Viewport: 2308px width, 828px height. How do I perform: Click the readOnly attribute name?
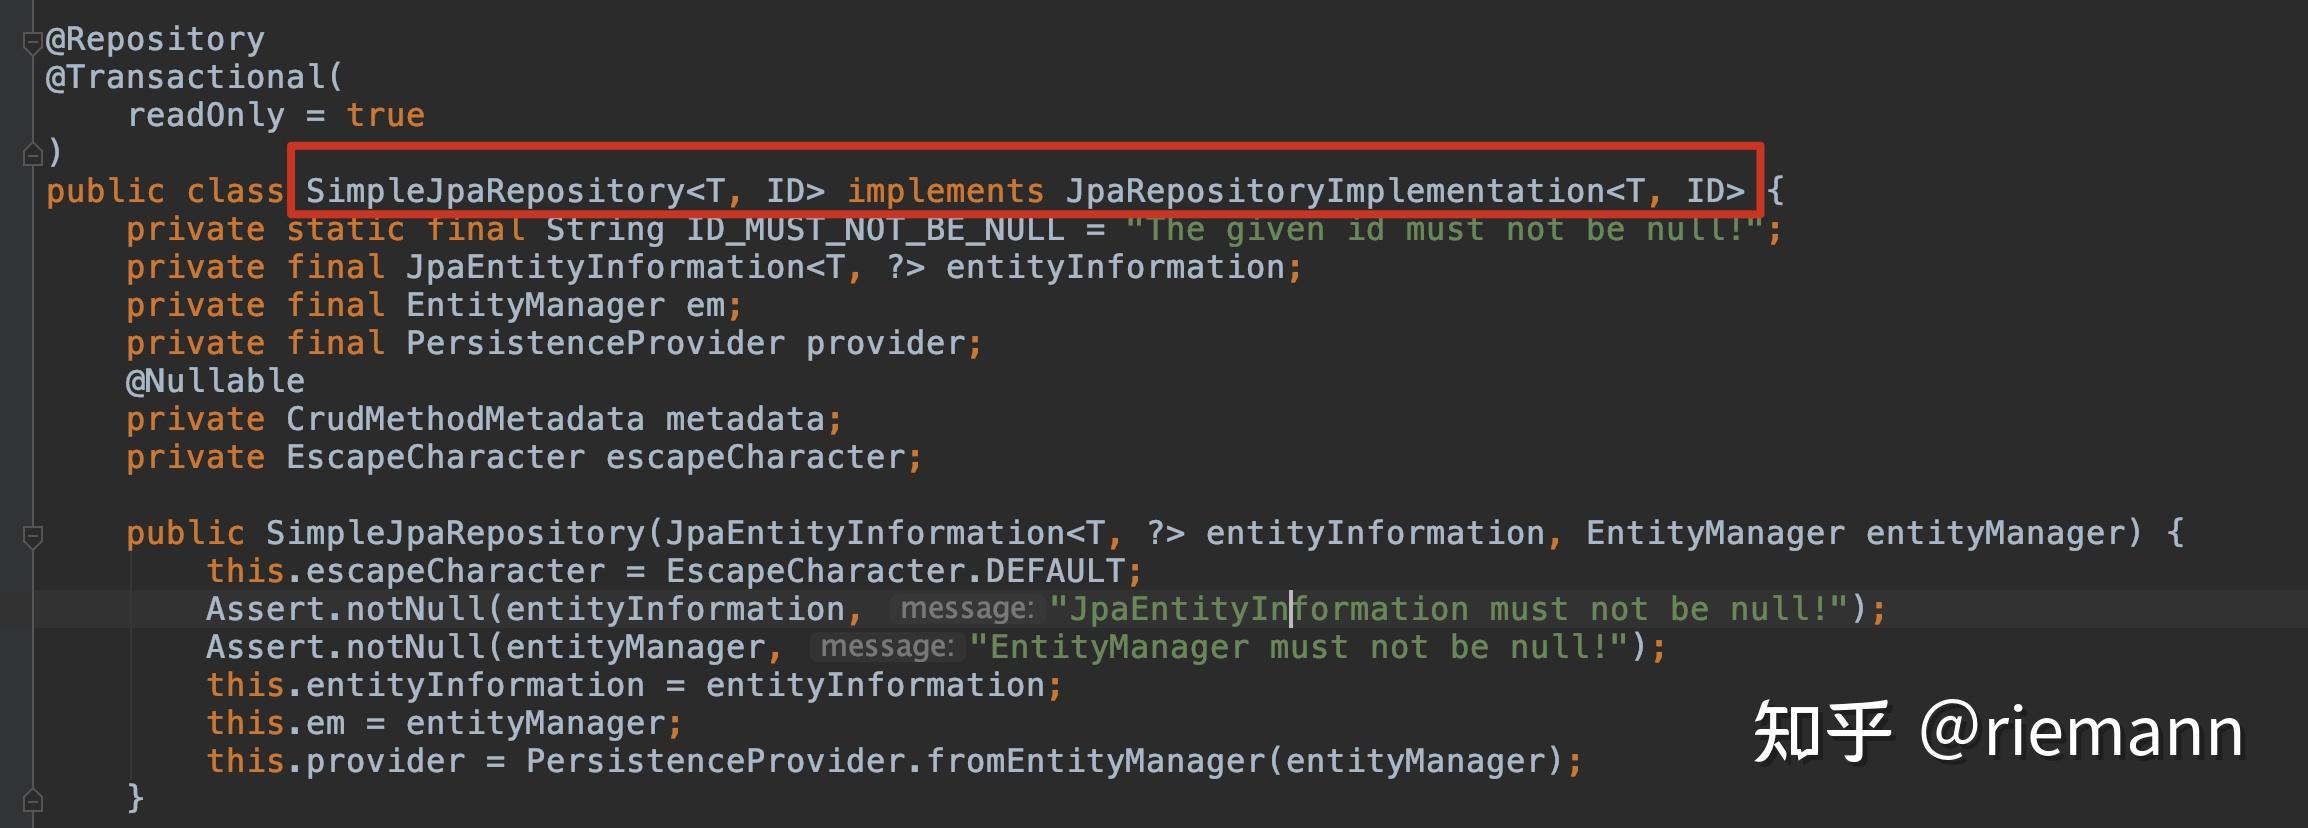click(x=205, y=116)
